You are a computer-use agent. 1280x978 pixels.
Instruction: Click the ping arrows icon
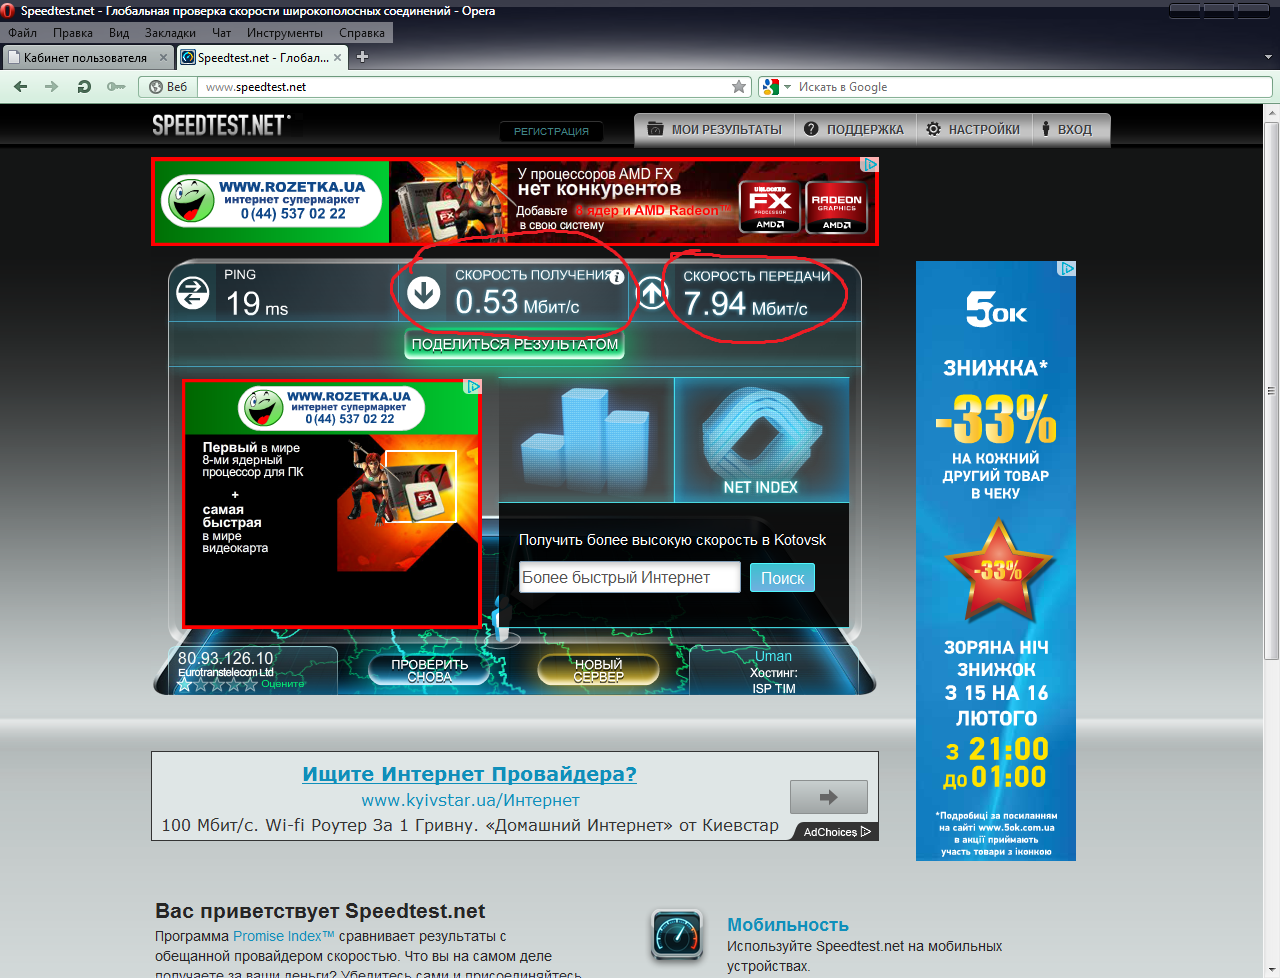(x=193, y=293)
